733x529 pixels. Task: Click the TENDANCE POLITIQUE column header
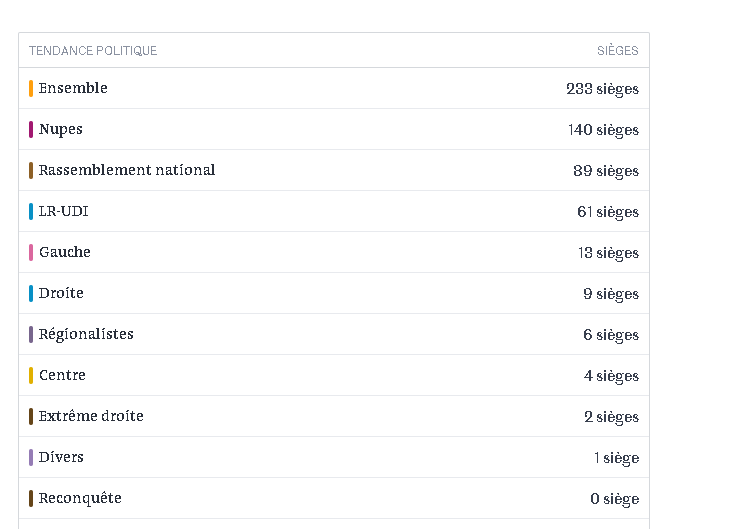click(93, 50)
